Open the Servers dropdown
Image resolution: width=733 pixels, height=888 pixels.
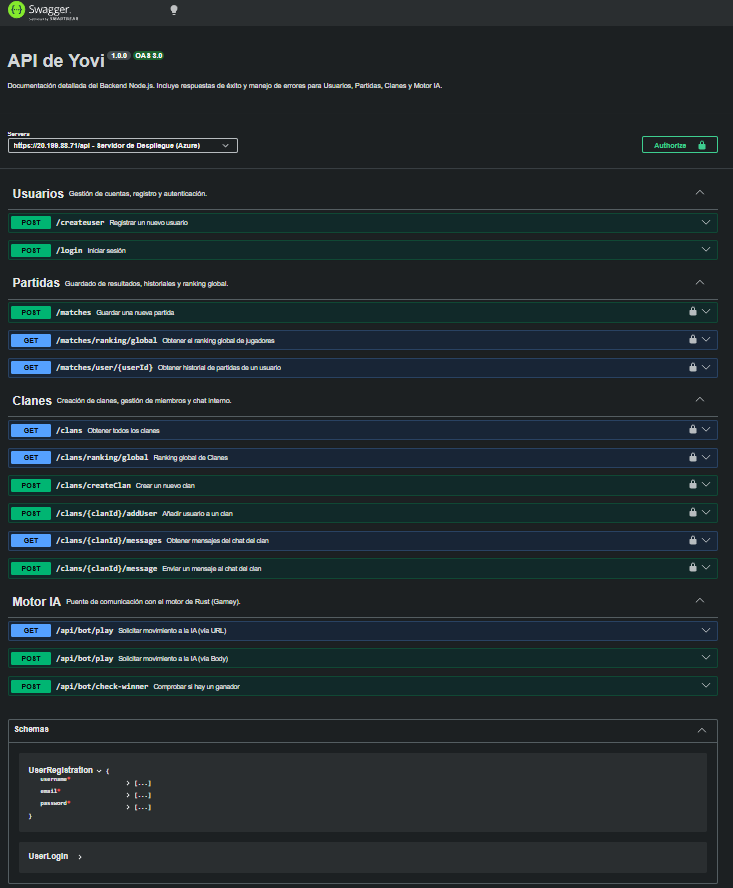(x=122, y=145)
